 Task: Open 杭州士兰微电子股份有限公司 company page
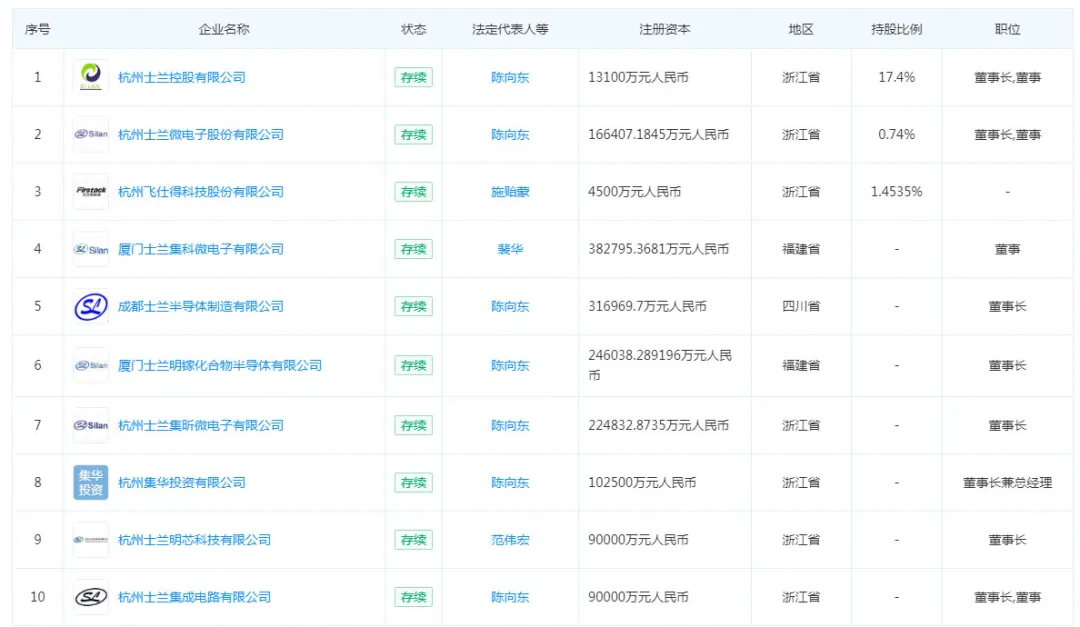click(x=200, y=134)
